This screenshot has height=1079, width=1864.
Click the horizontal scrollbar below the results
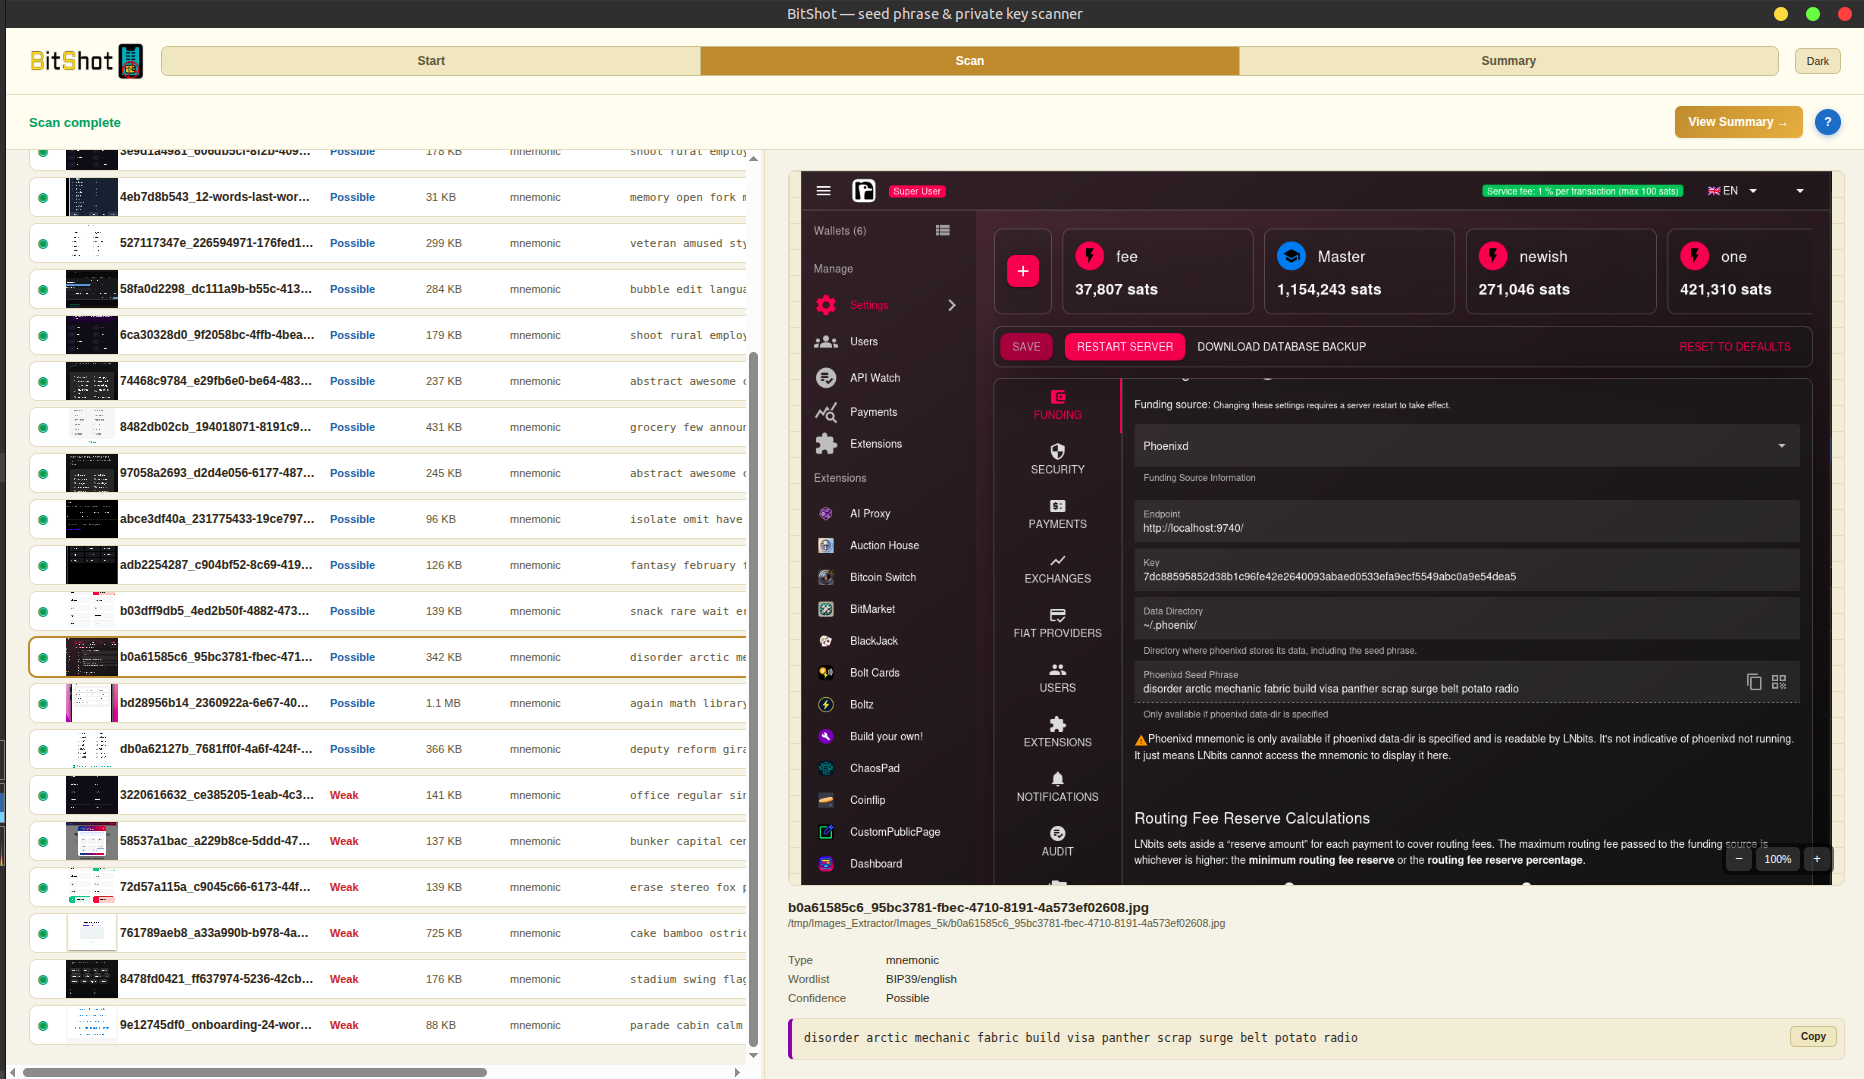255,1072
